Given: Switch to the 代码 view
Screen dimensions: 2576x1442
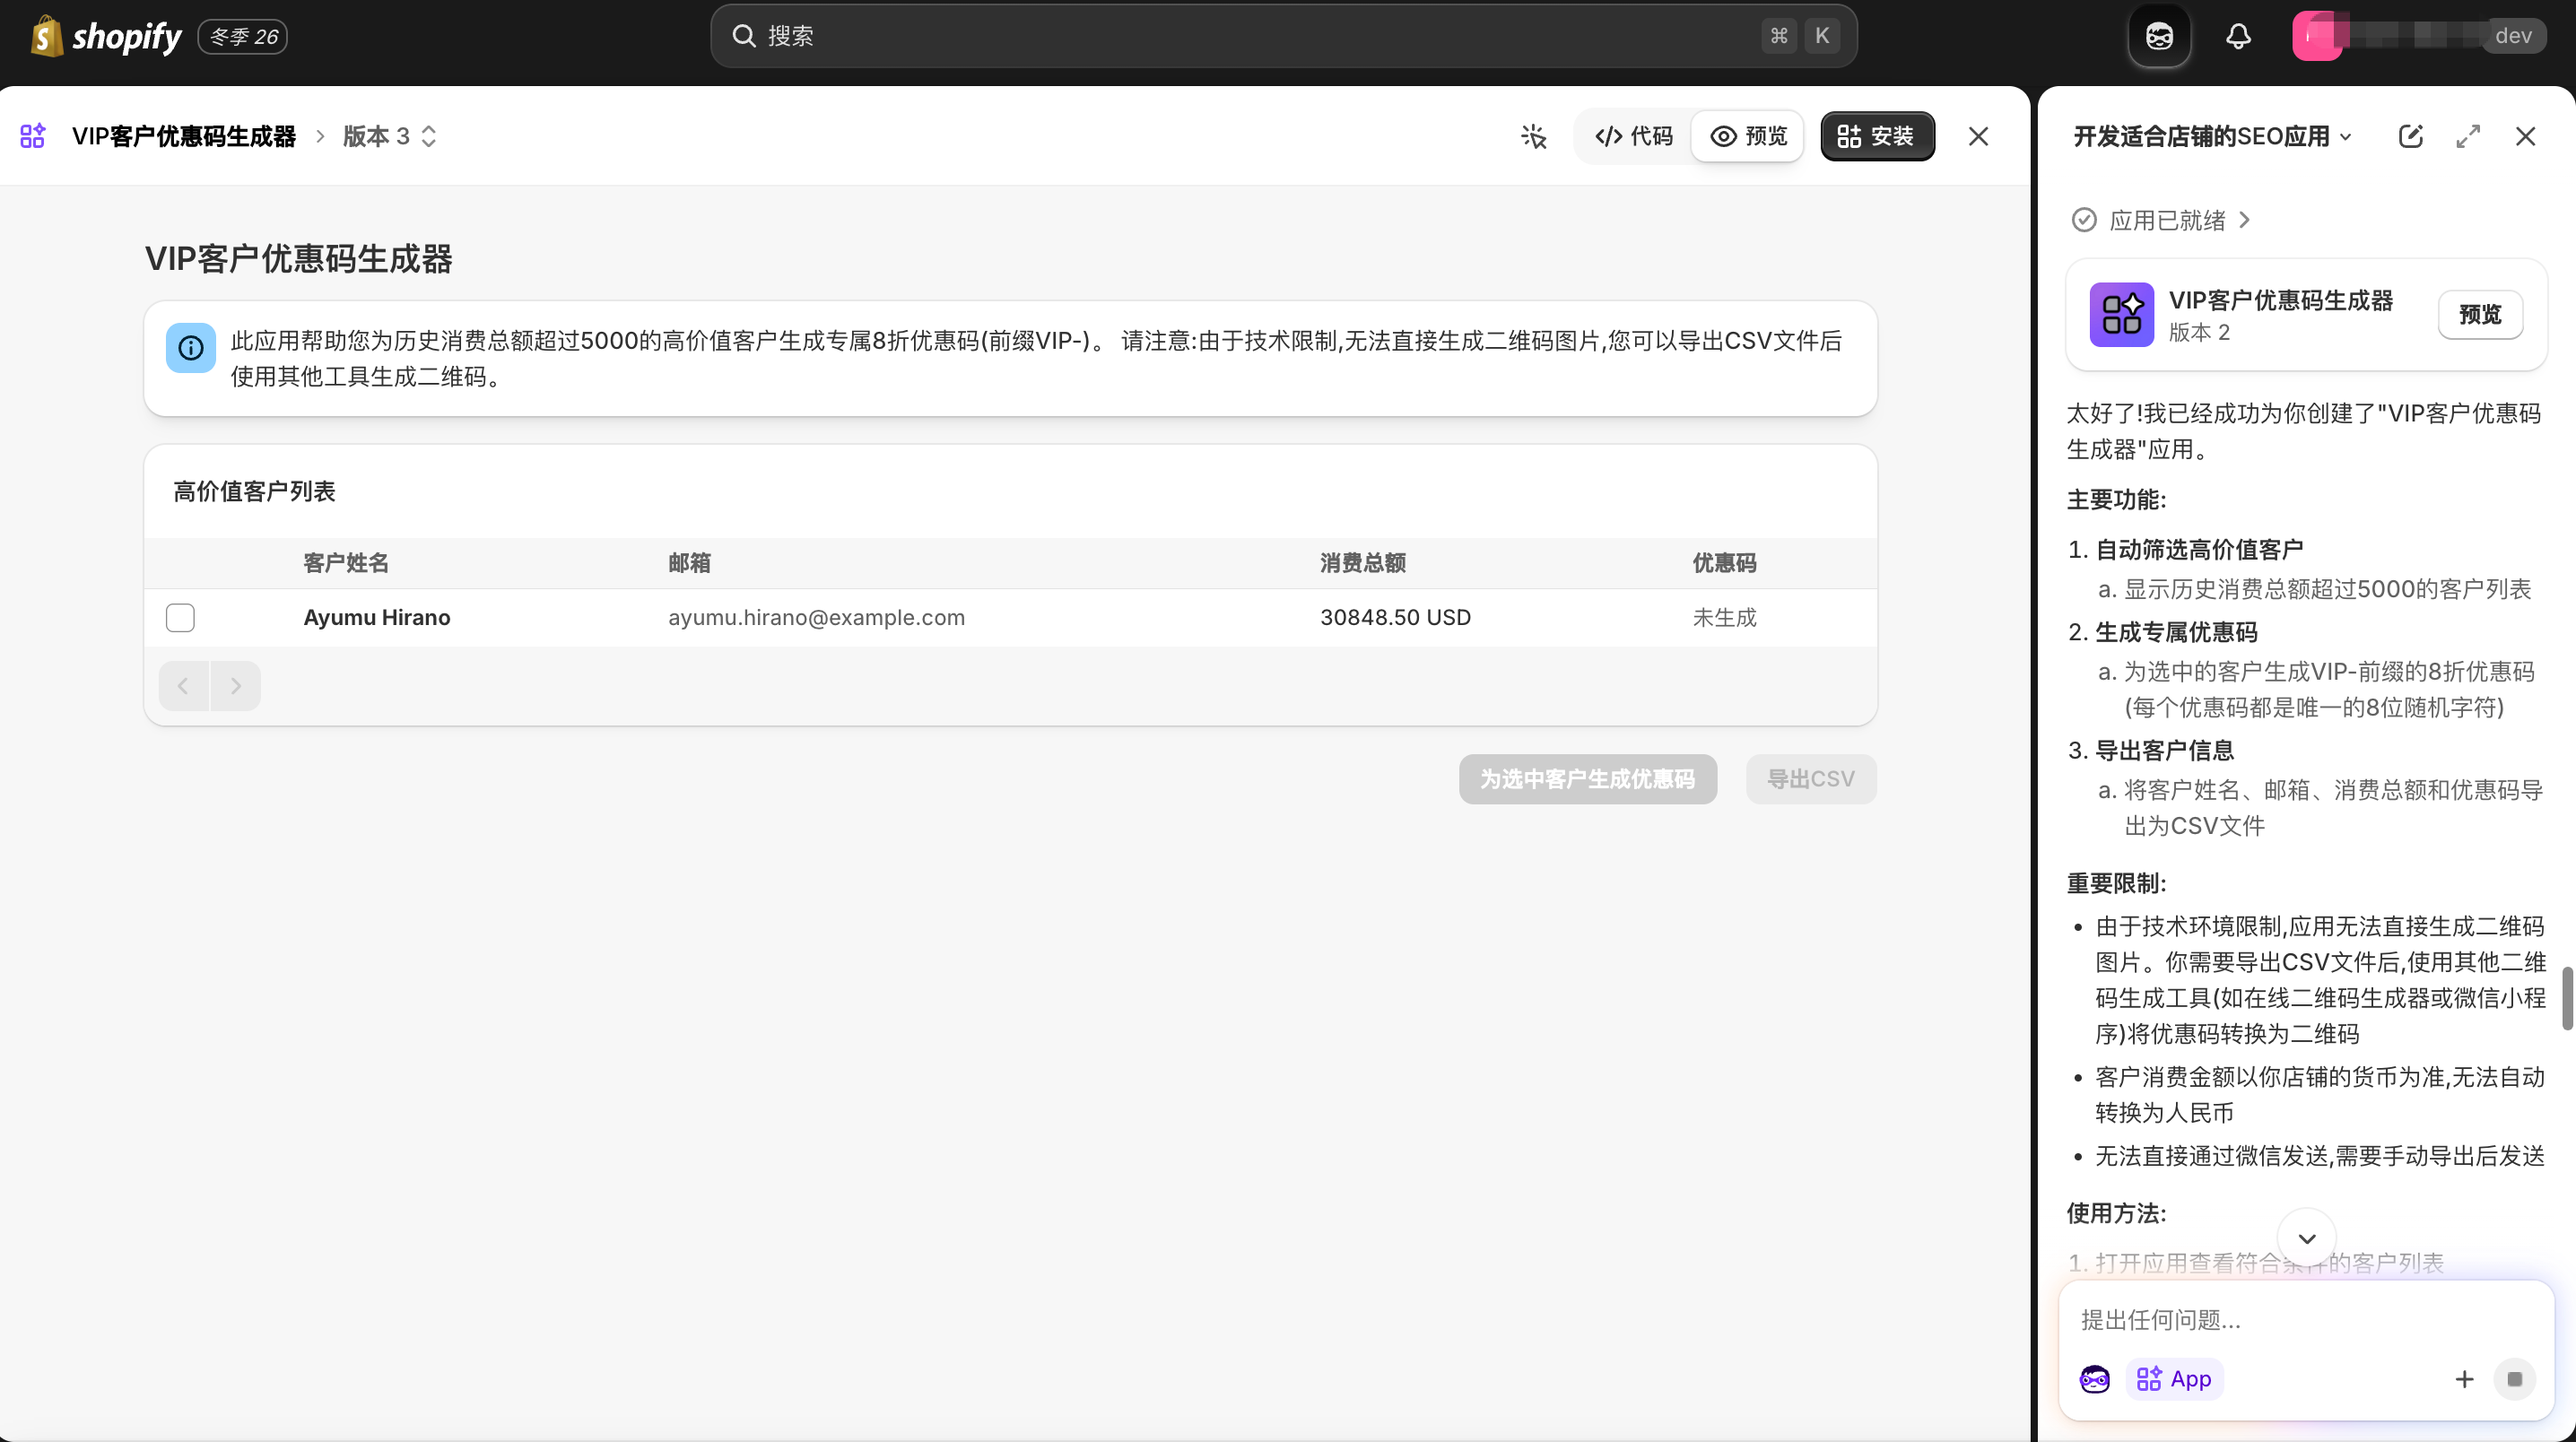Looking at the screenshot, I should 1633,136.
